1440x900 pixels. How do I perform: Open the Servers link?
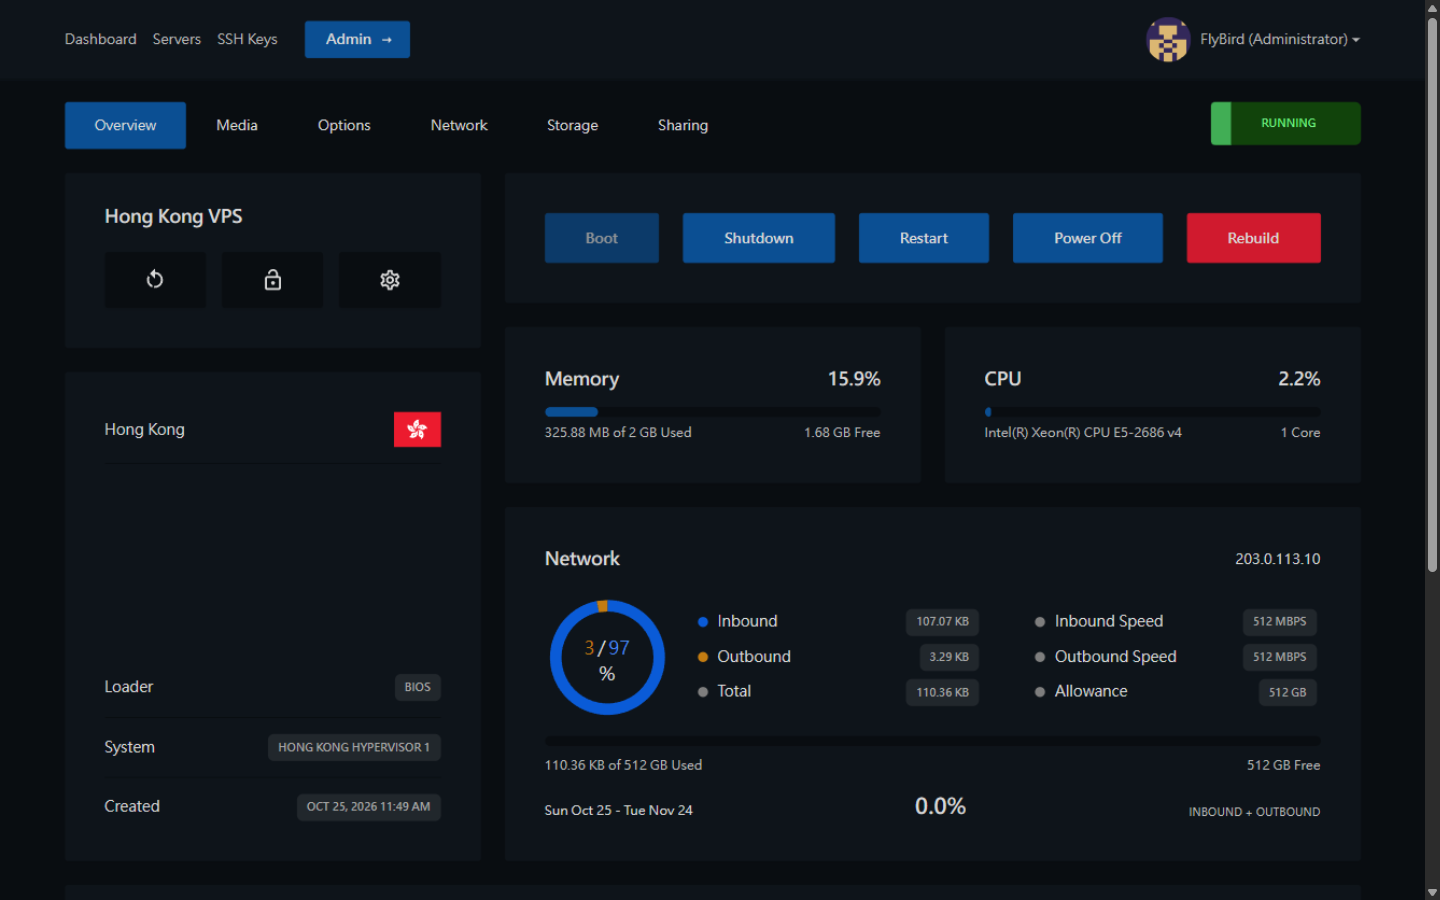[x=177, y=39]
